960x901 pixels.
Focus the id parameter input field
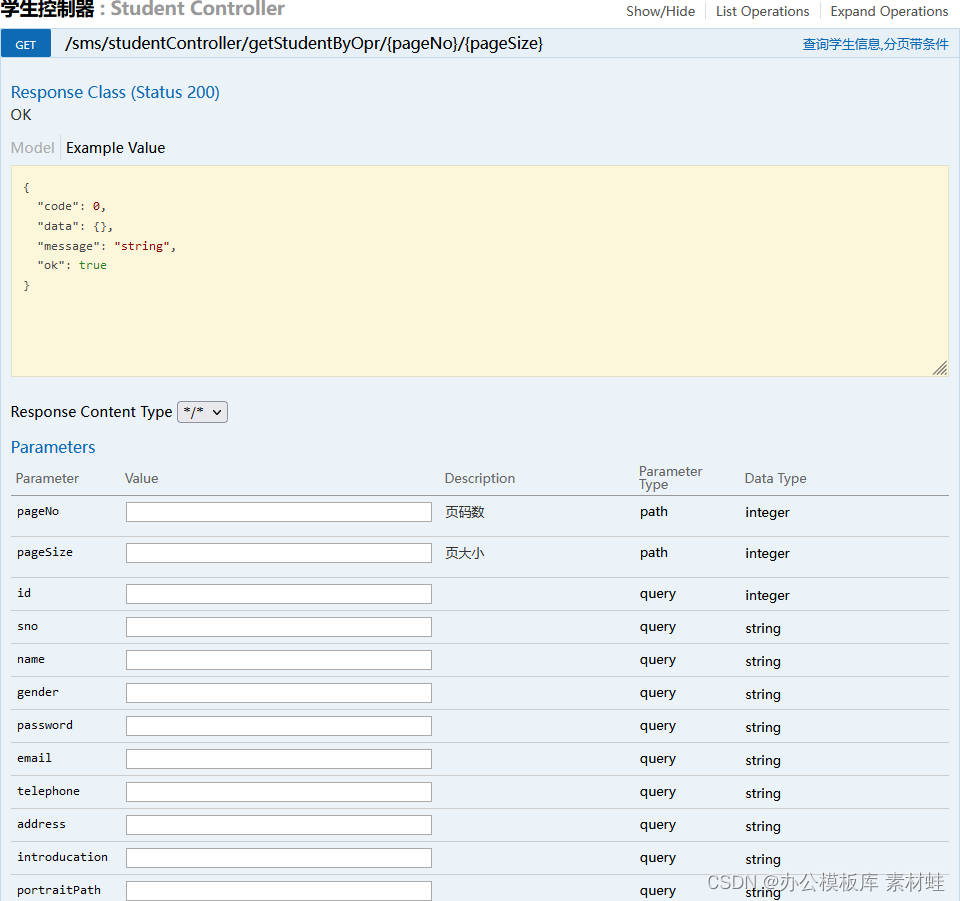pyautogui.click(x=278, y=594)
